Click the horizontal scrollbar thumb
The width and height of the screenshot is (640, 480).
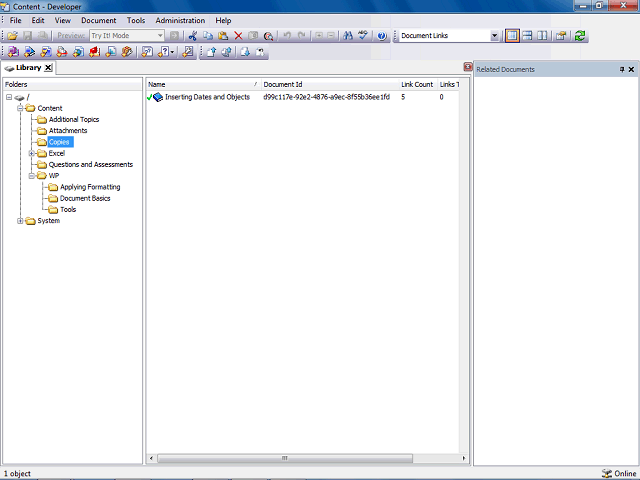click(x=285, y=458)
